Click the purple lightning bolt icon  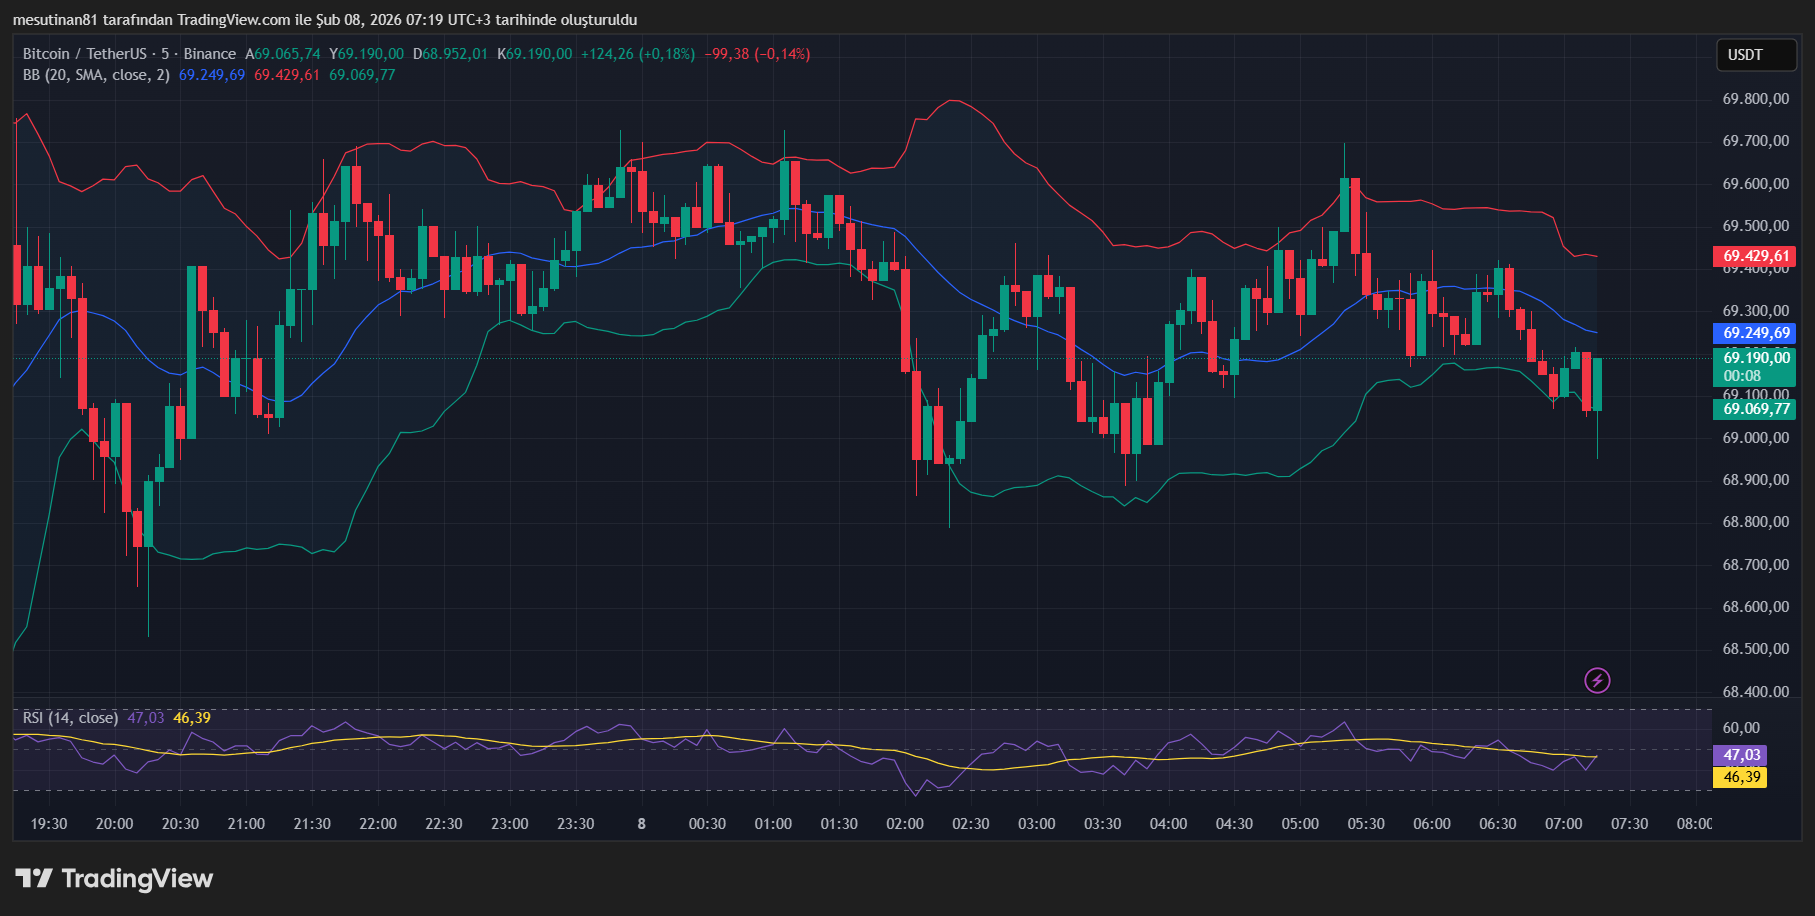click(x=1597, y=681)
